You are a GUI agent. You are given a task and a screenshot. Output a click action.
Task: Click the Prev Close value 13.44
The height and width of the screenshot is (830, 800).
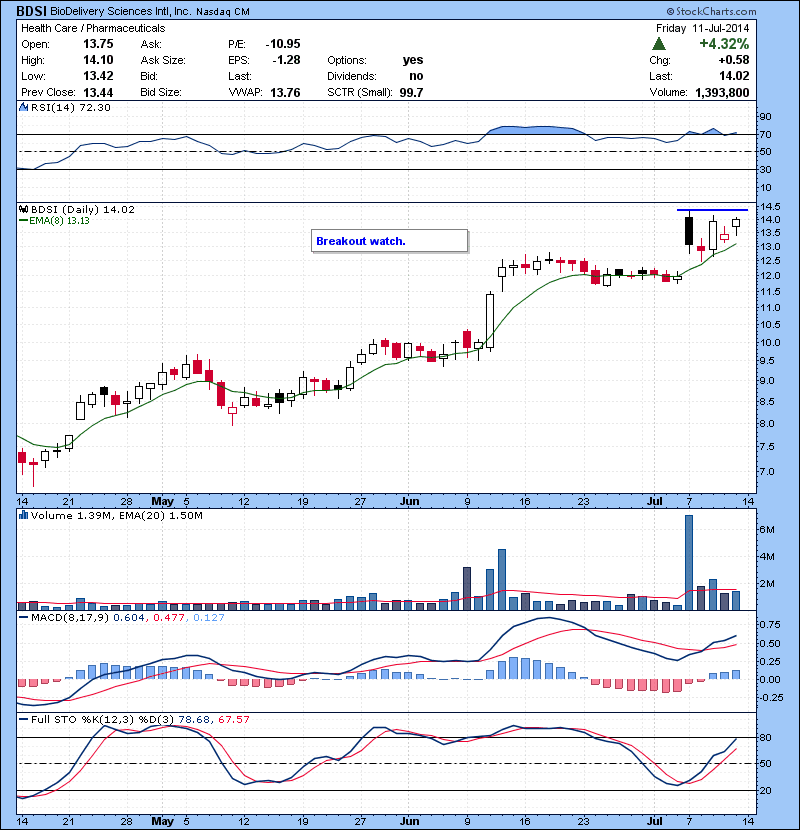[x=98, y=93]
